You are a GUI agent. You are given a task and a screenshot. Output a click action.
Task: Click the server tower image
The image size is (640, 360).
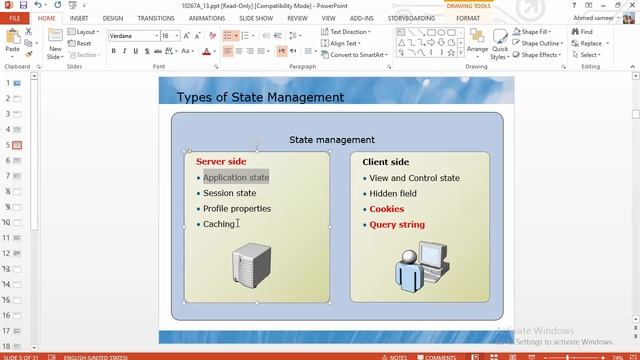pyautogui.click(x=251, y=265)
